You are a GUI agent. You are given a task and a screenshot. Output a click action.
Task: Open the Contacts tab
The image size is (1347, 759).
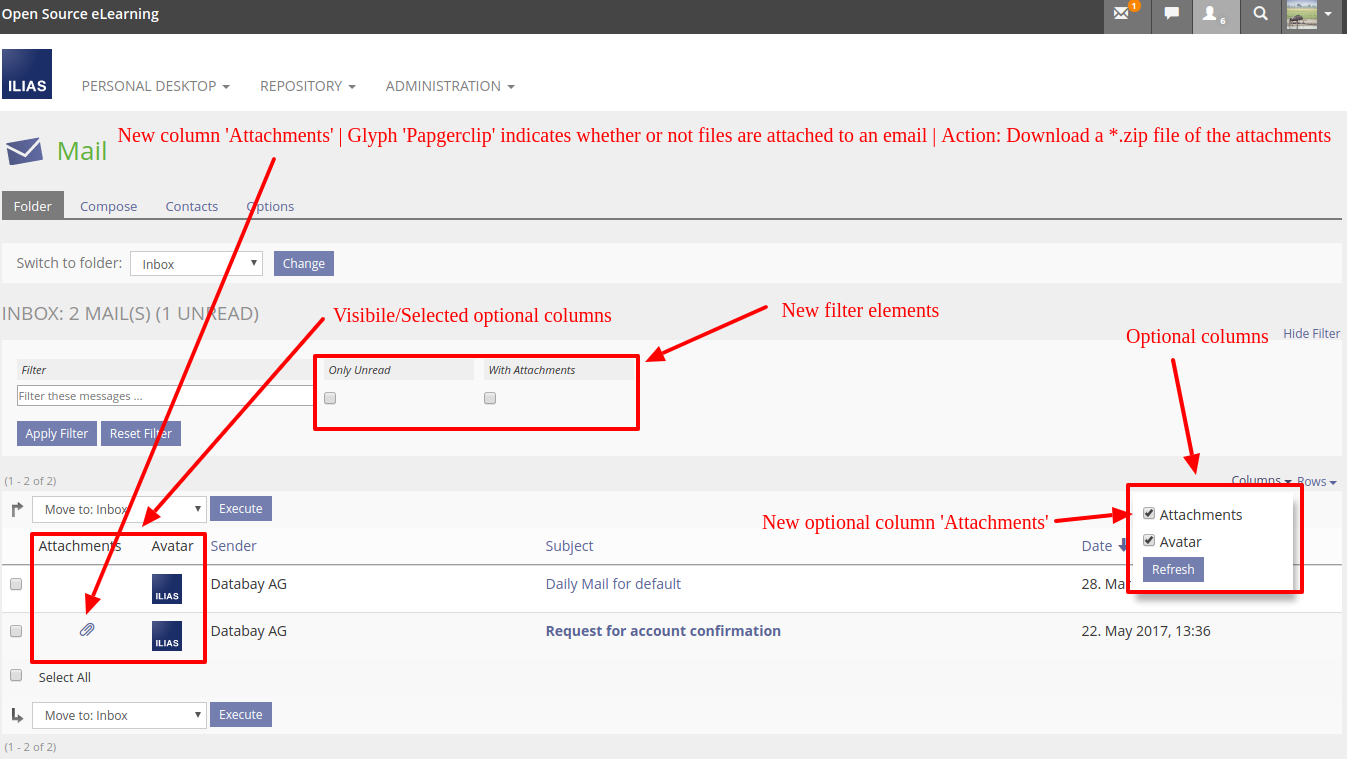(191, 206)
